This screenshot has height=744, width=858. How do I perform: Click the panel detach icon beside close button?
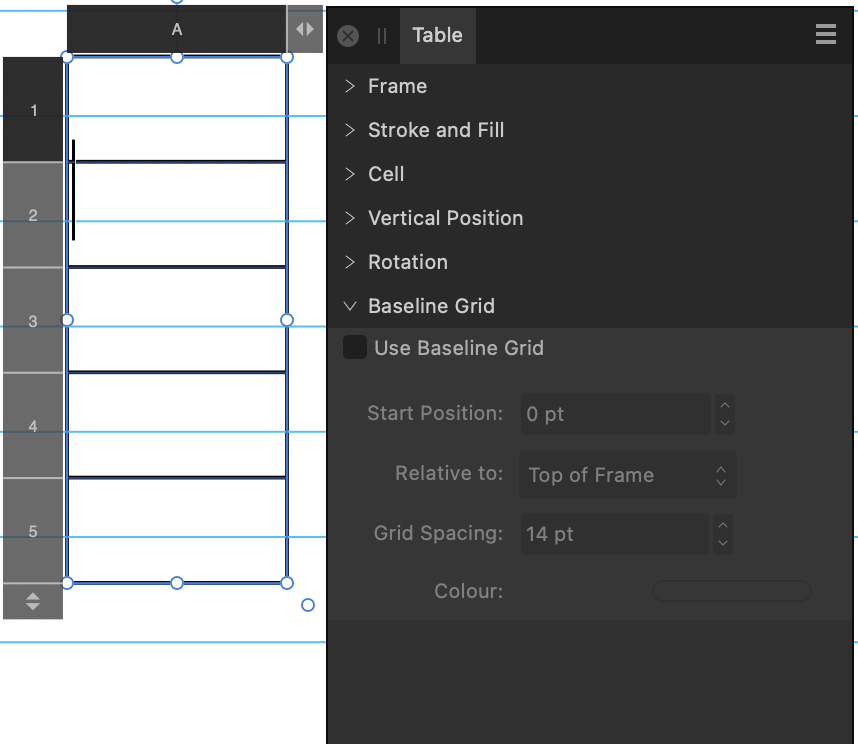[380, 36]
